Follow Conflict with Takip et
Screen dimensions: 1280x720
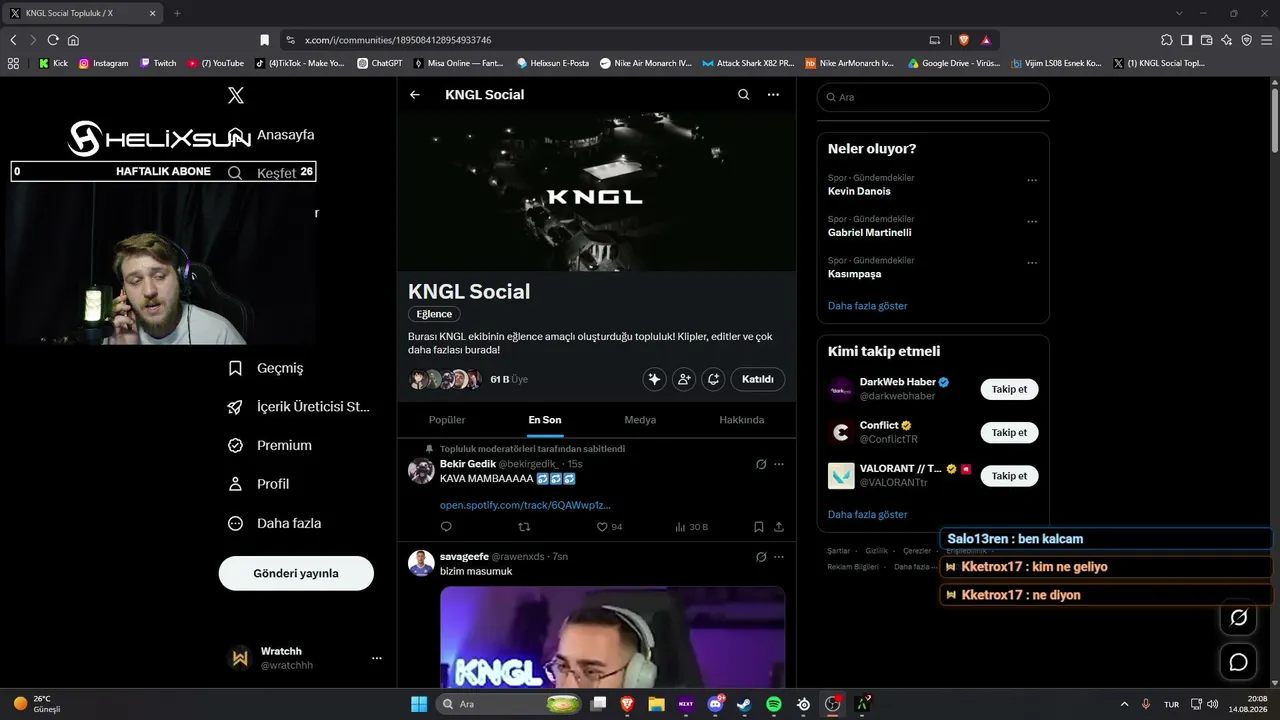click(1009, 433)
